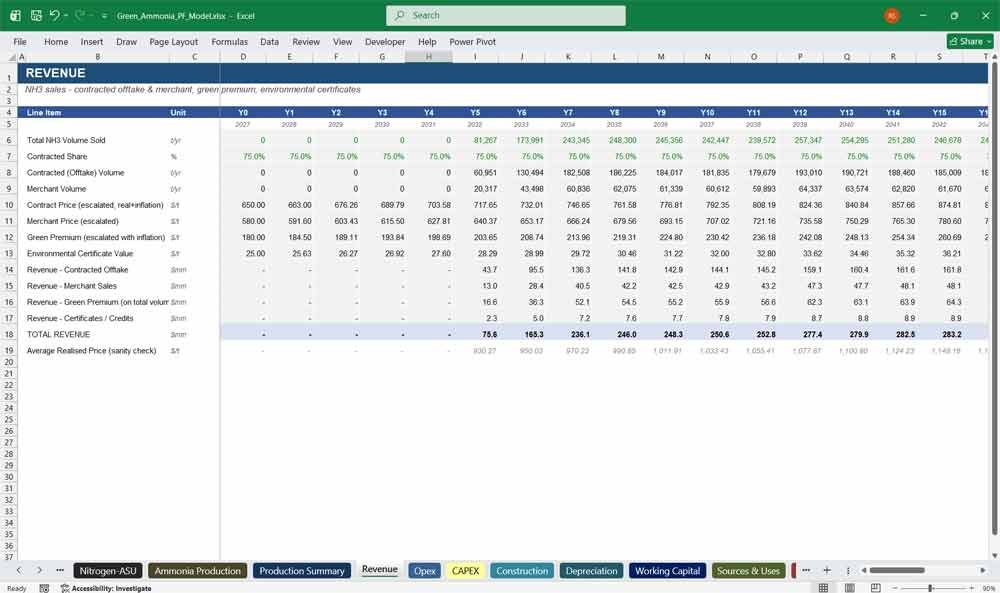Open the Developer ribbon tab
The height and width of the screenshot is (593, 1000).
pyautogui.click(x=385, y=41)
